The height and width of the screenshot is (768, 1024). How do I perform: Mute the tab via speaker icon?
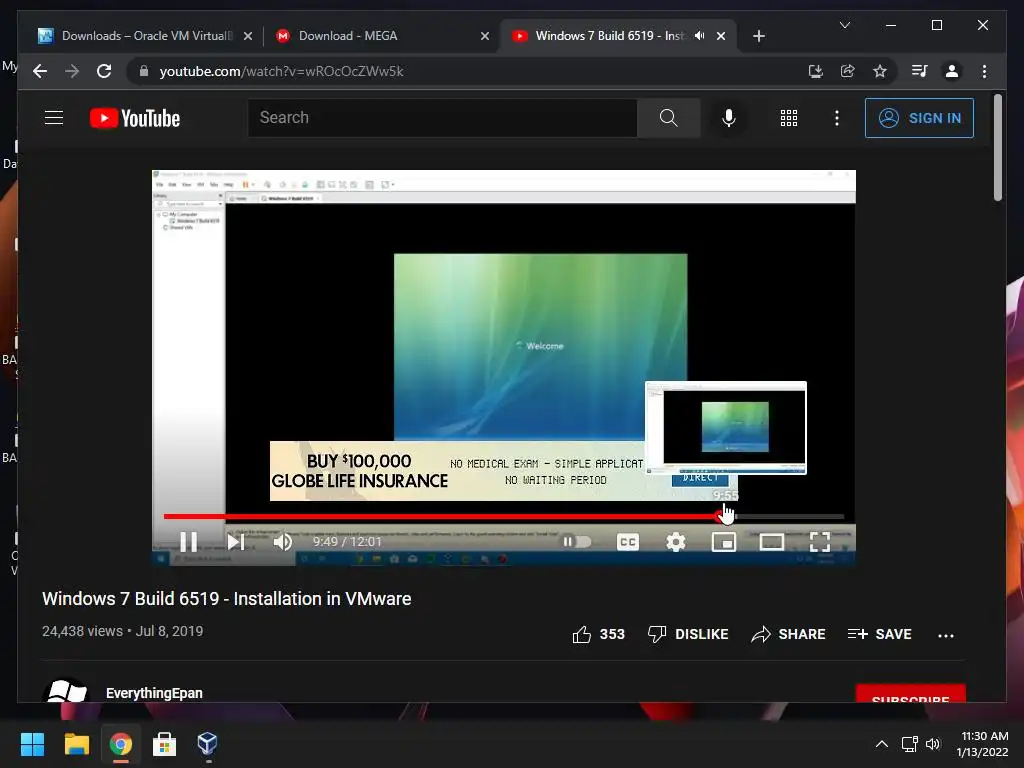tap(699, 36)
